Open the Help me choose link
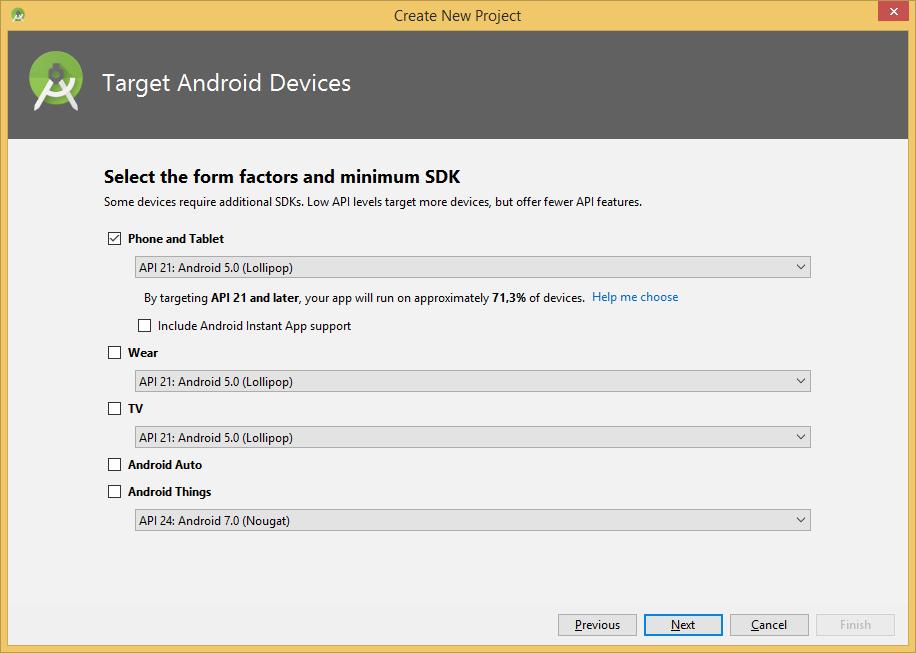Screen dimensions: 916x653 [x=635, y=297]
